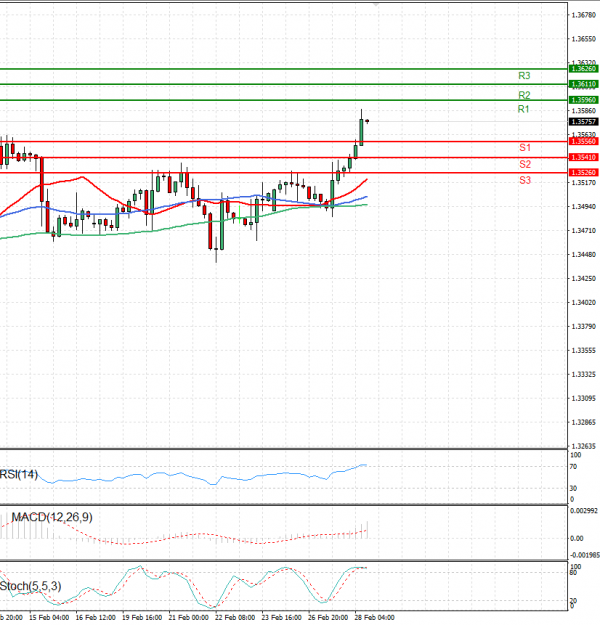Click the RSI 70 level label
This screenshot has height=625, width=600.
(573, 466)
